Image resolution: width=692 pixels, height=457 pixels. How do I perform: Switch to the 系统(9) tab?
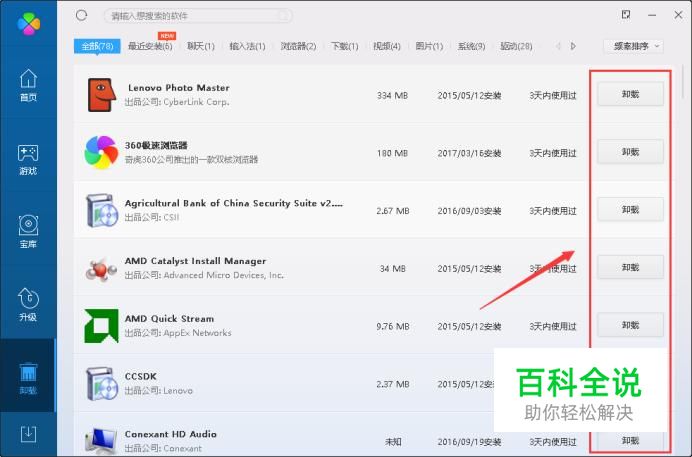click(x=471, y=46)
